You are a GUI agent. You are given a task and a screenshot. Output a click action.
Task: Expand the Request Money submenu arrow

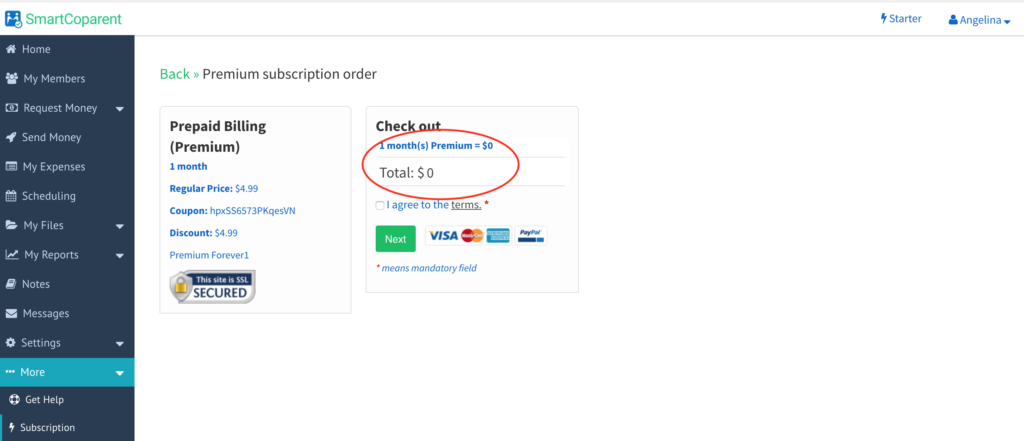coord(120,109)
